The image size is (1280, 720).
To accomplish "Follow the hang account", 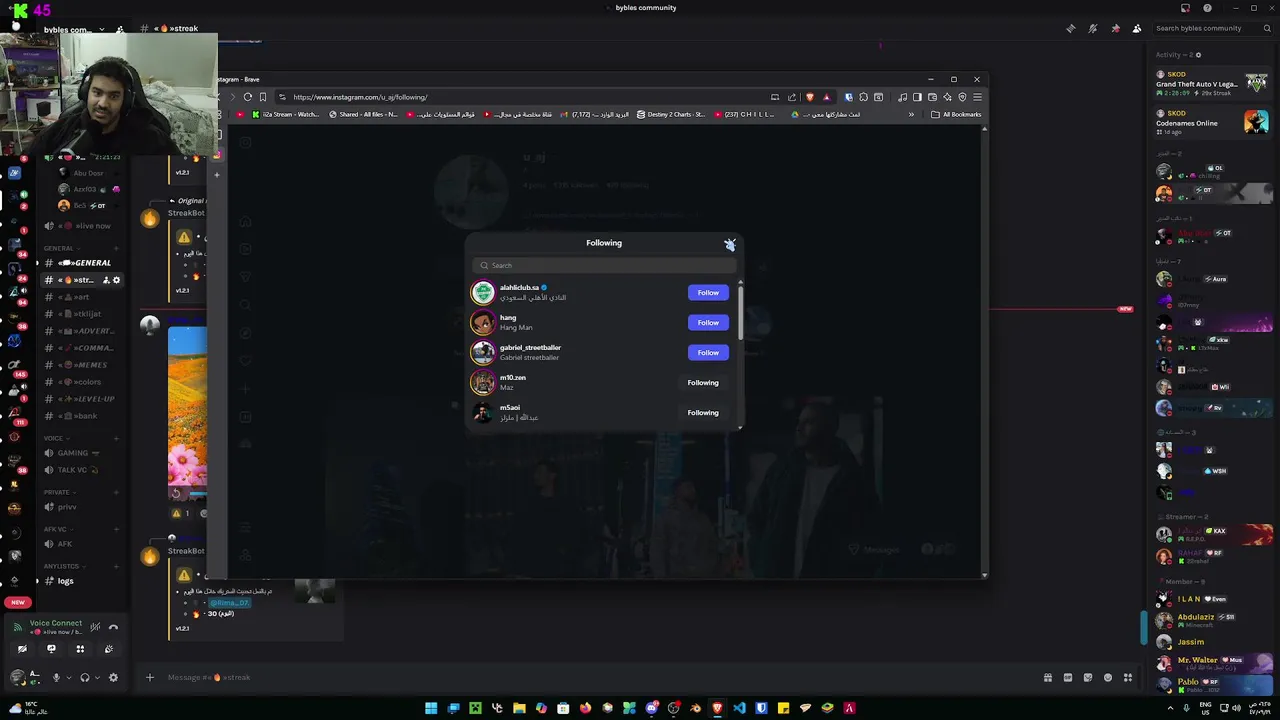I will [x=708, y=322].
